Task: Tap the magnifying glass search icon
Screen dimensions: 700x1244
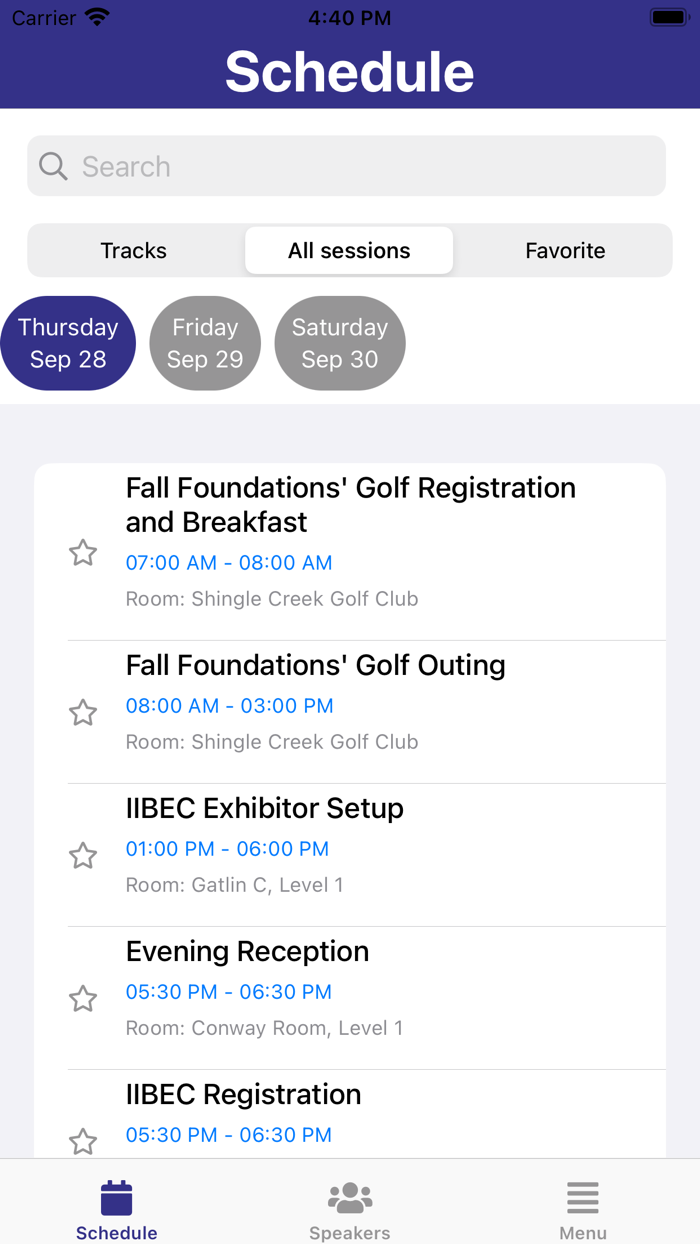Action: [x=53, y=166]
